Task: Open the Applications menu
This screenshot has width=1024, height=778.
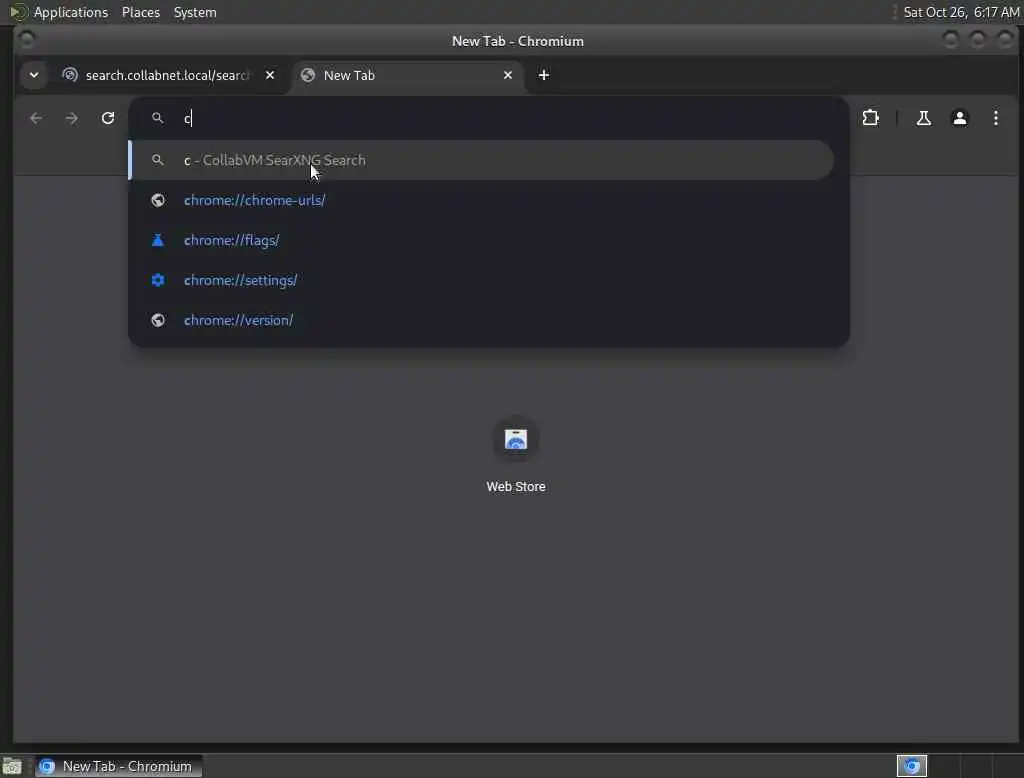Action: pyautogui.click(x=71, y=12)
